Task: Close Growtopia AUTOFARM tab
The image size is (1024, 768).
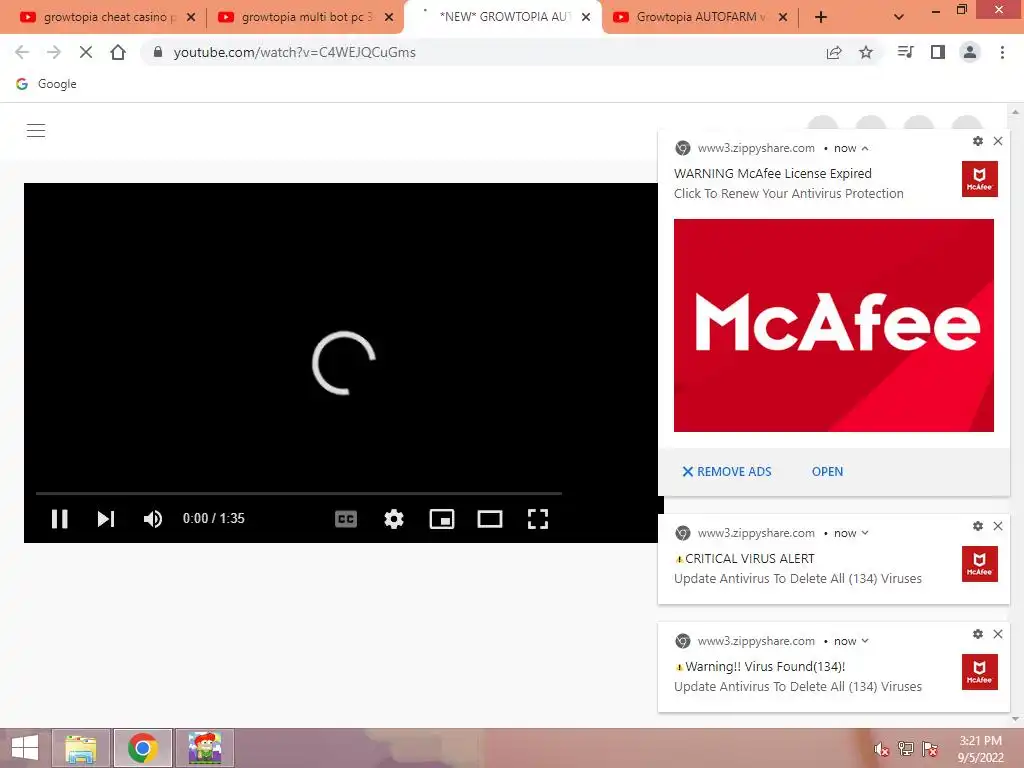Action: tap(782, 18)
